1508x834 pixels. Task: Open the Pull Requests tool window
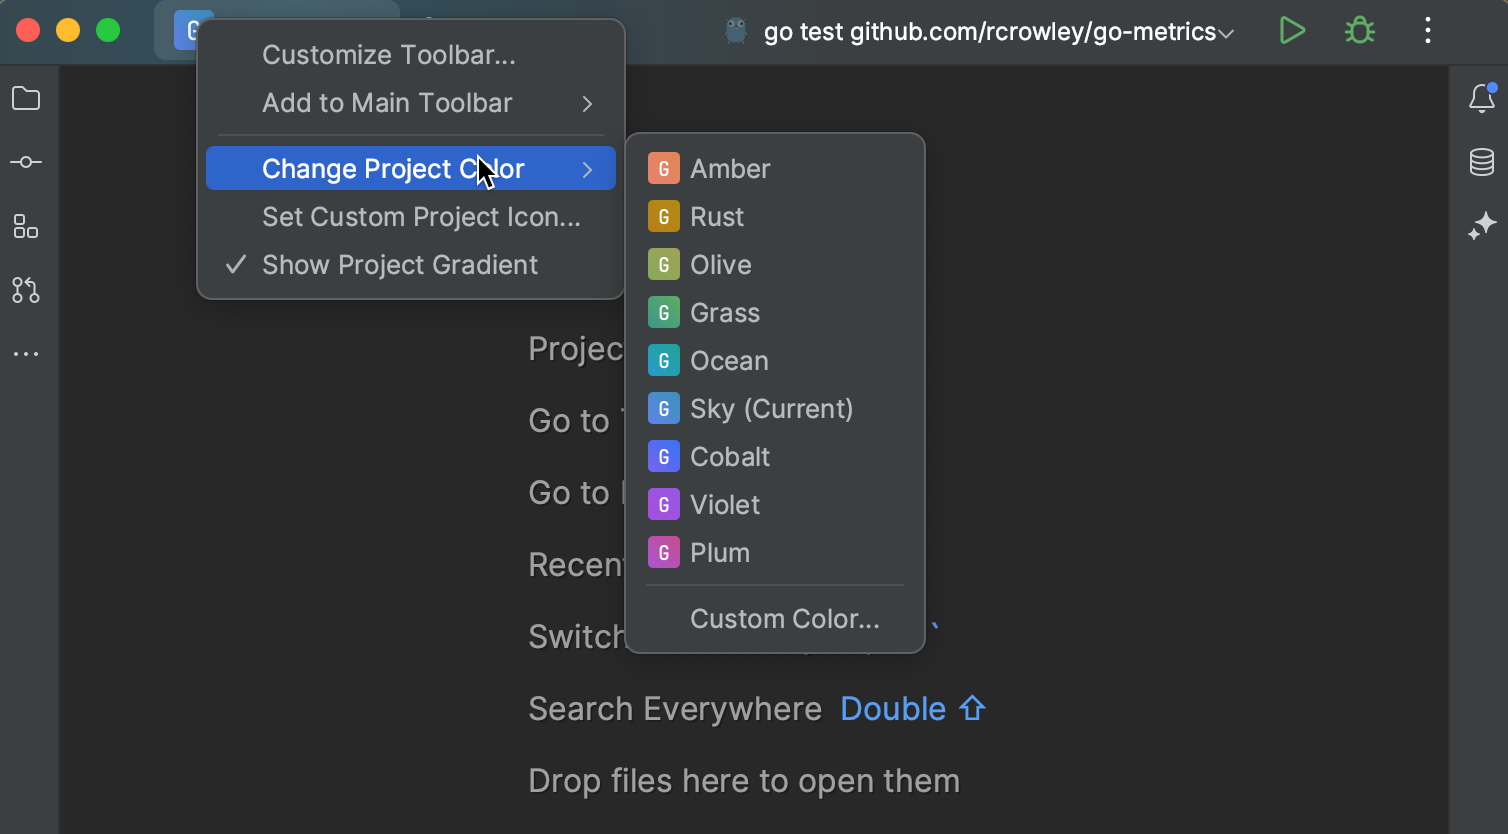pyautogui.click(x=27, y=291)
